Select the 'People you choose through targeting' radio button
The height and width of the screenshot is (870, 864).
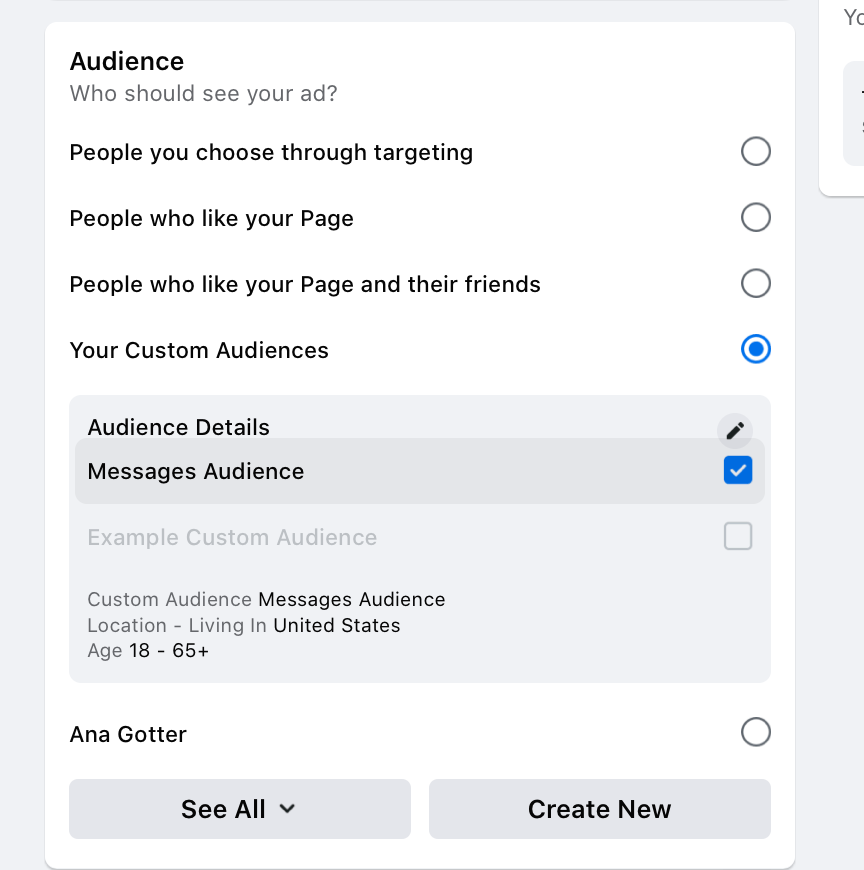[755, 152]
